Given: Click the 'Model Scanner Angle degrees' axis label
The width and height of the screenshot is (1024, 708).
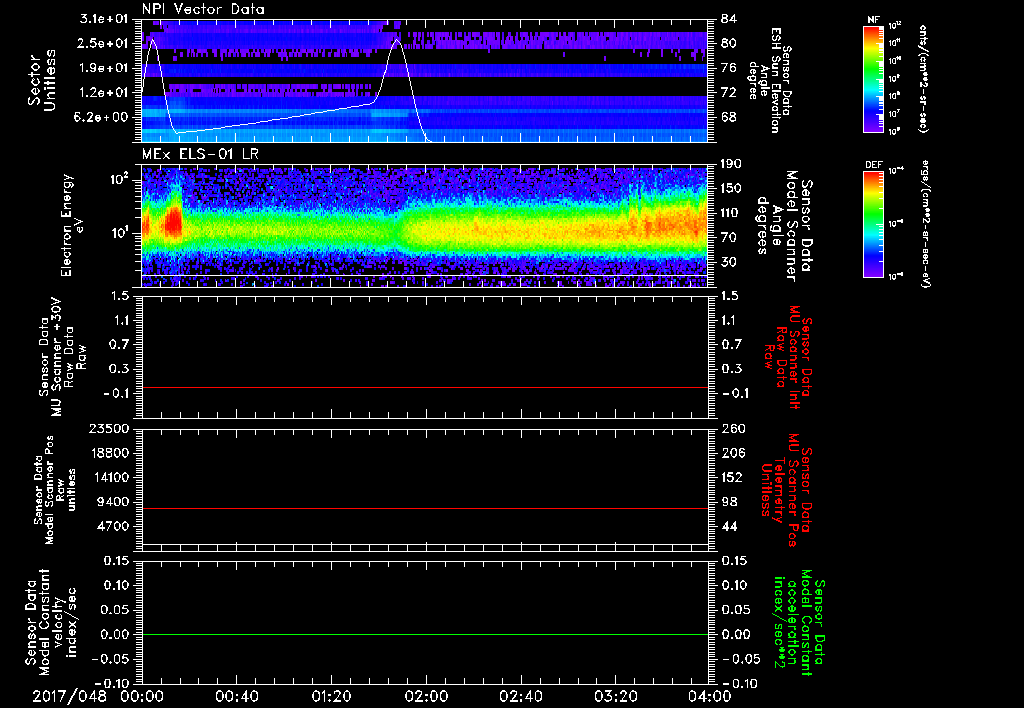Looking at the screenshot, I should click(x=783, y=226).
